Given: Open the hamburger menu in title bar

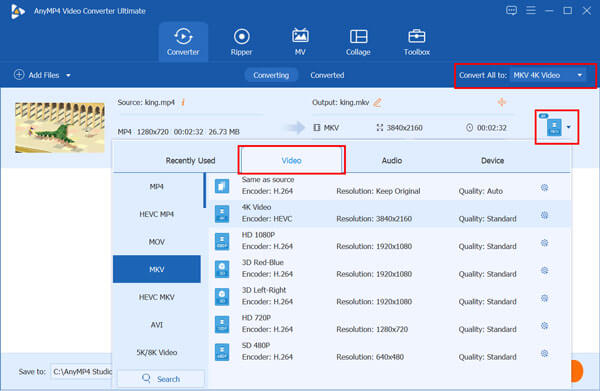Looking at the screenshot, I should click(x=531, y=10).
